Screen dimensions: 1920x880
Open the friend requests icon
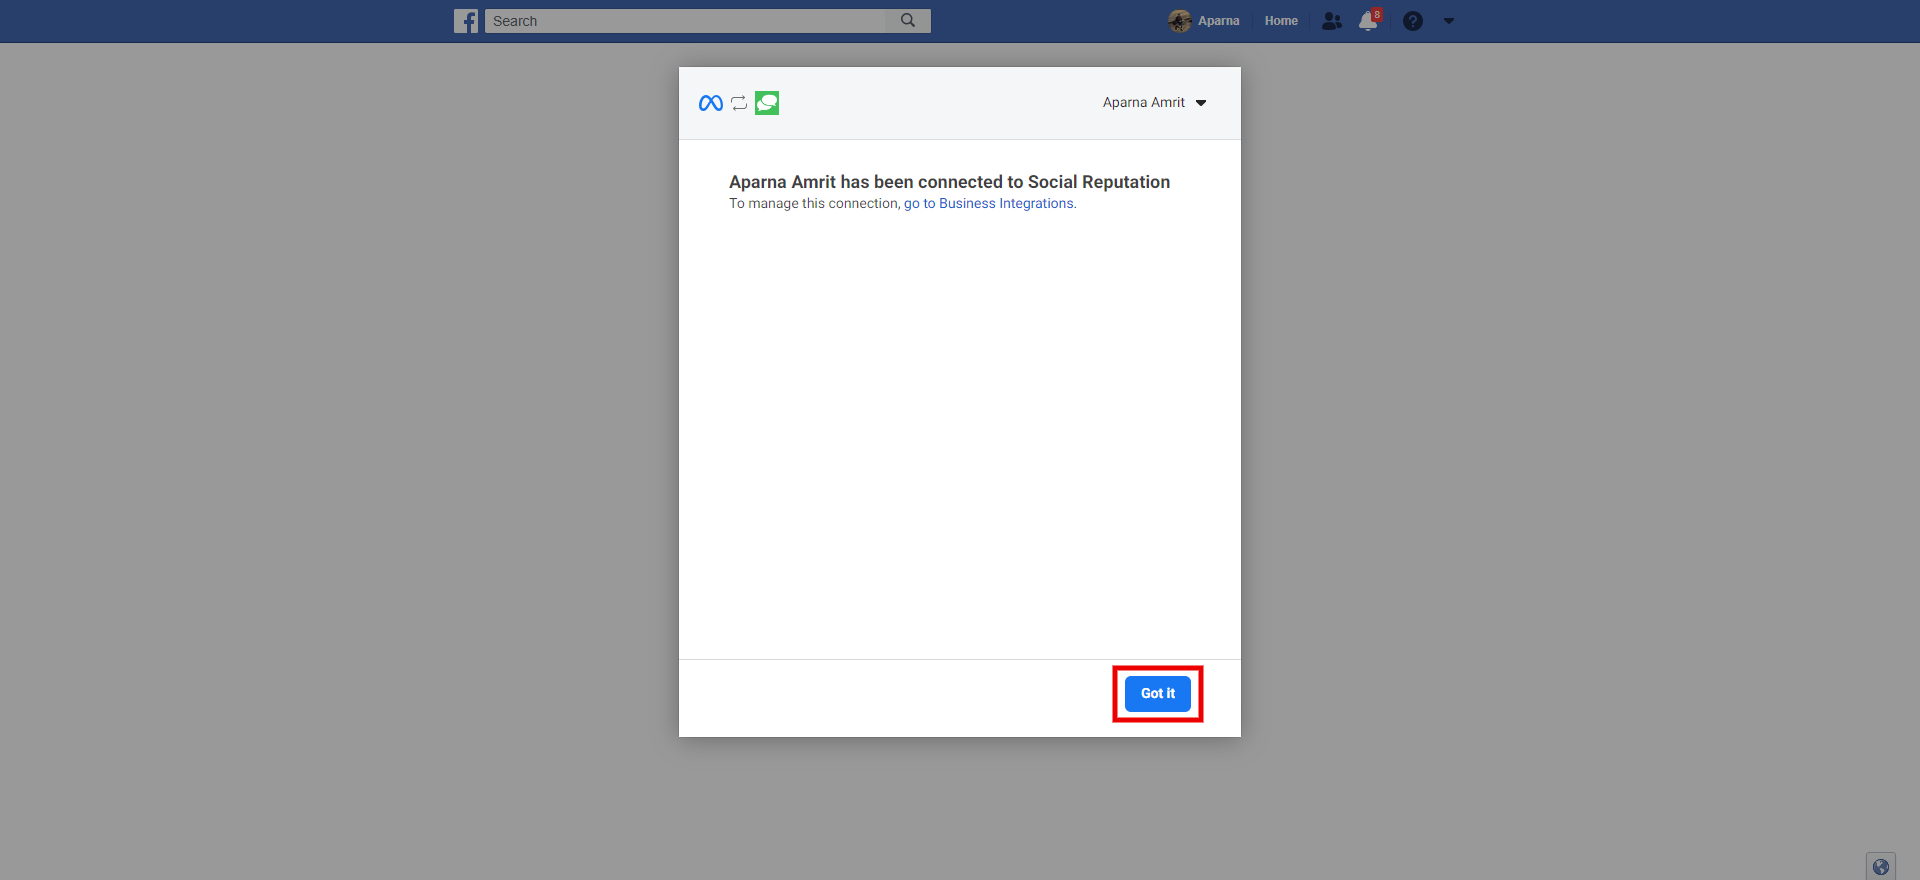point(1331,21)
